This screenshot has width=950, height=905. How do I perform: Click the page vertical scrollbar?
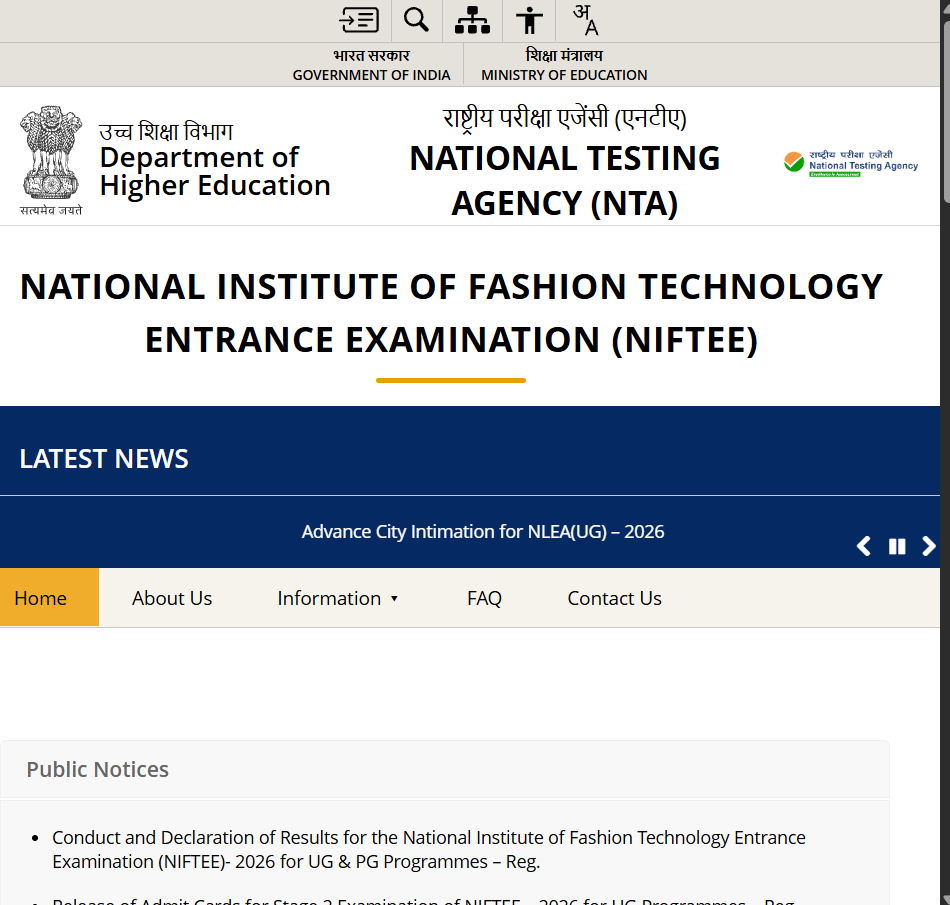(945, 113)
